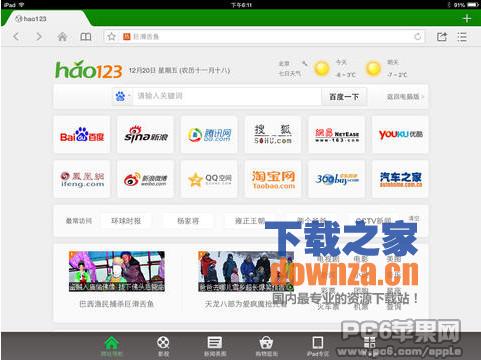The height and width of the screenshot is (360, 481).
Task: Open the first news thumbnail about 巨滑舌鱼
Action: tap(117, 271)
